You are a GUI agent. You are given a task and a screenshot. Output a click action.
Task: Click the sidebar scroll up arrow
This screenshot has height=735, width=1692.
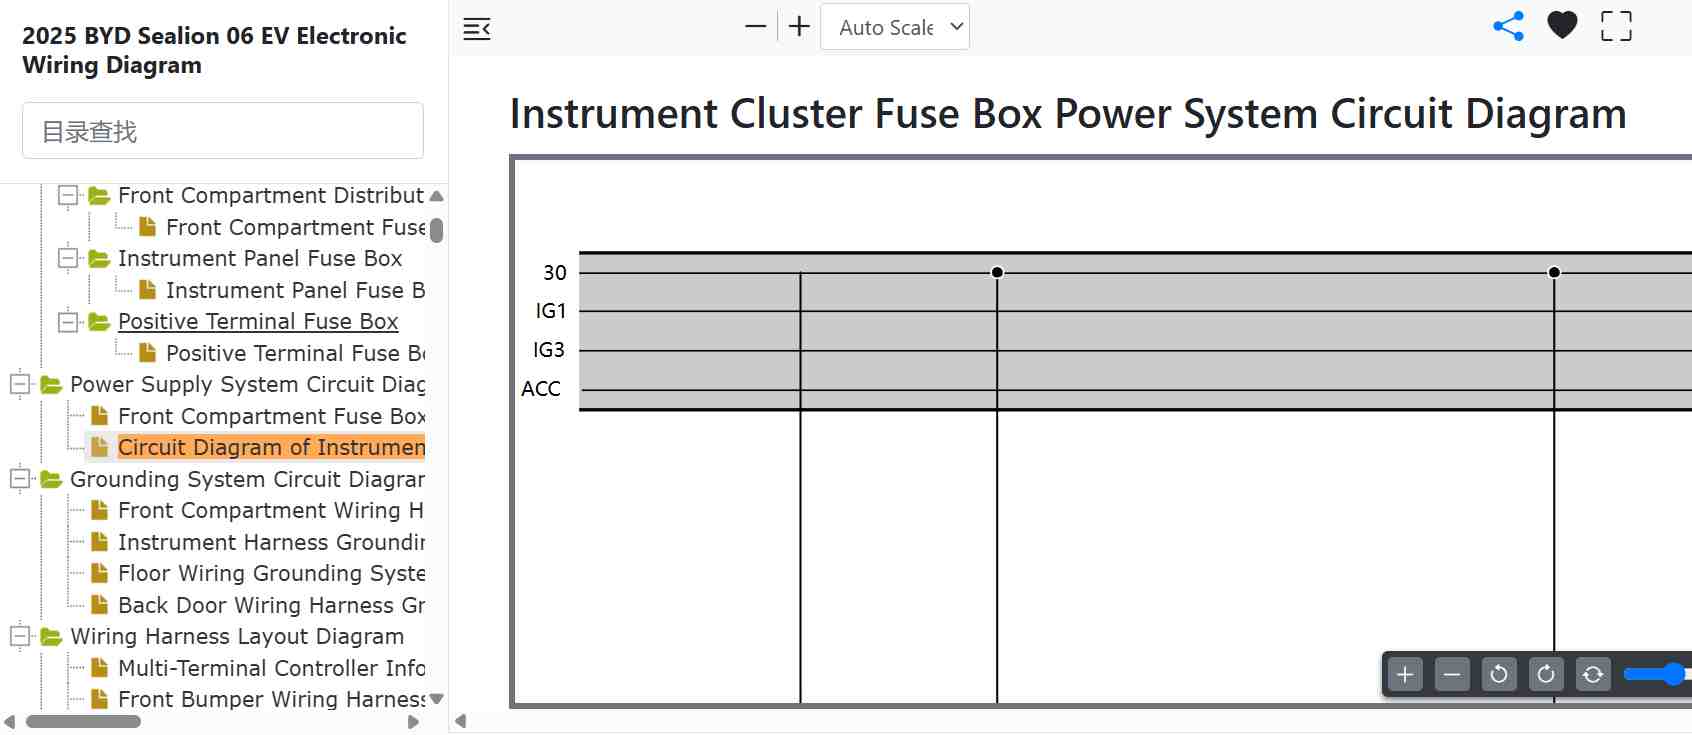tap(436, 196)
